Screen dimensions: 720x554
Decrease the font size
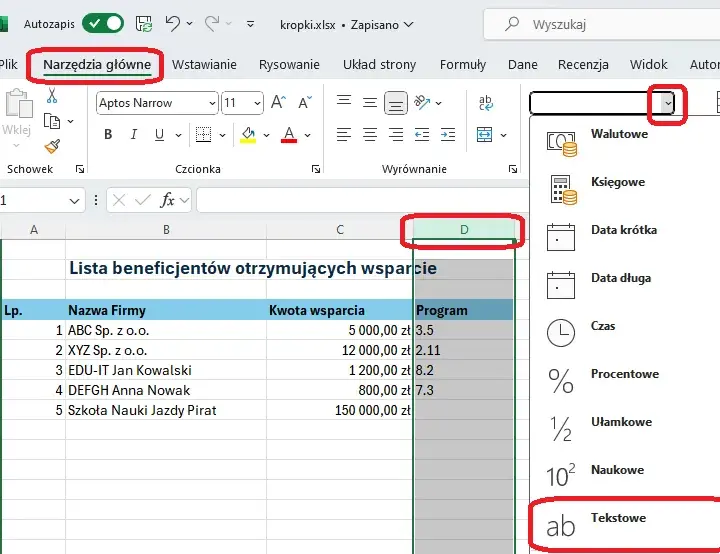[305, 102]
